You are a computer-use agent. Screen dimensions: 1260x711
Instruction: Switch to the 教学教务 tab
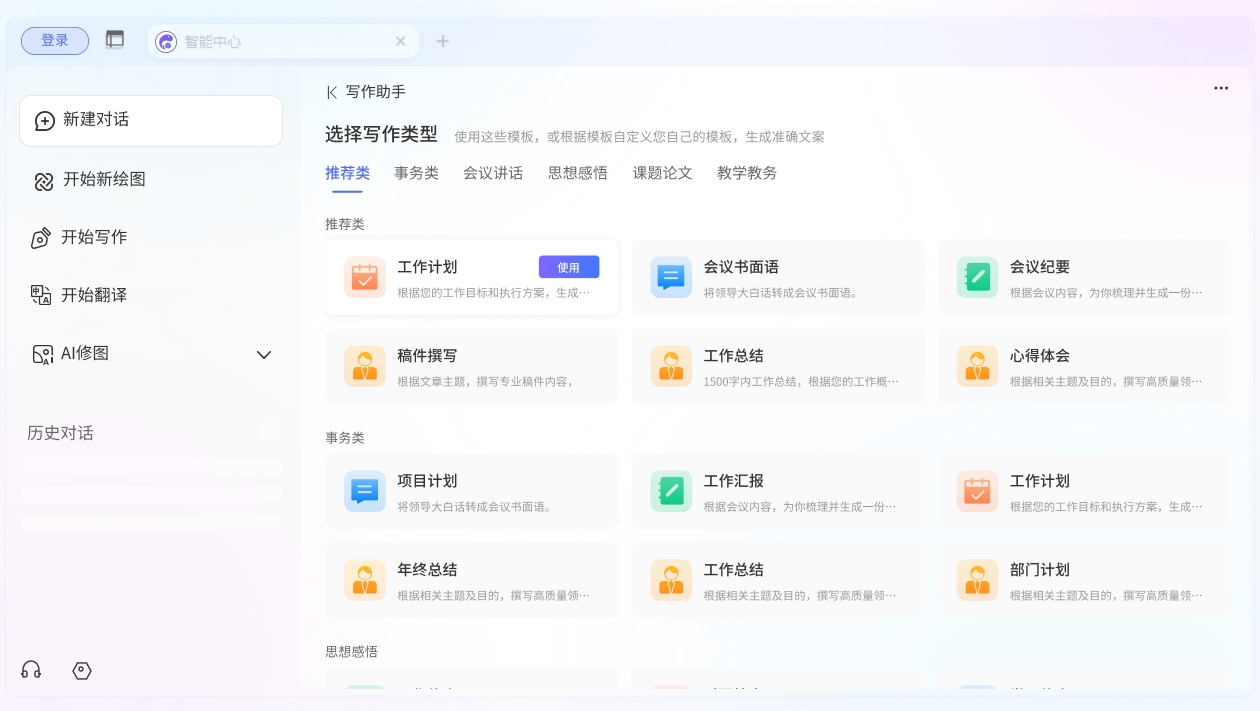pos(747,173)
